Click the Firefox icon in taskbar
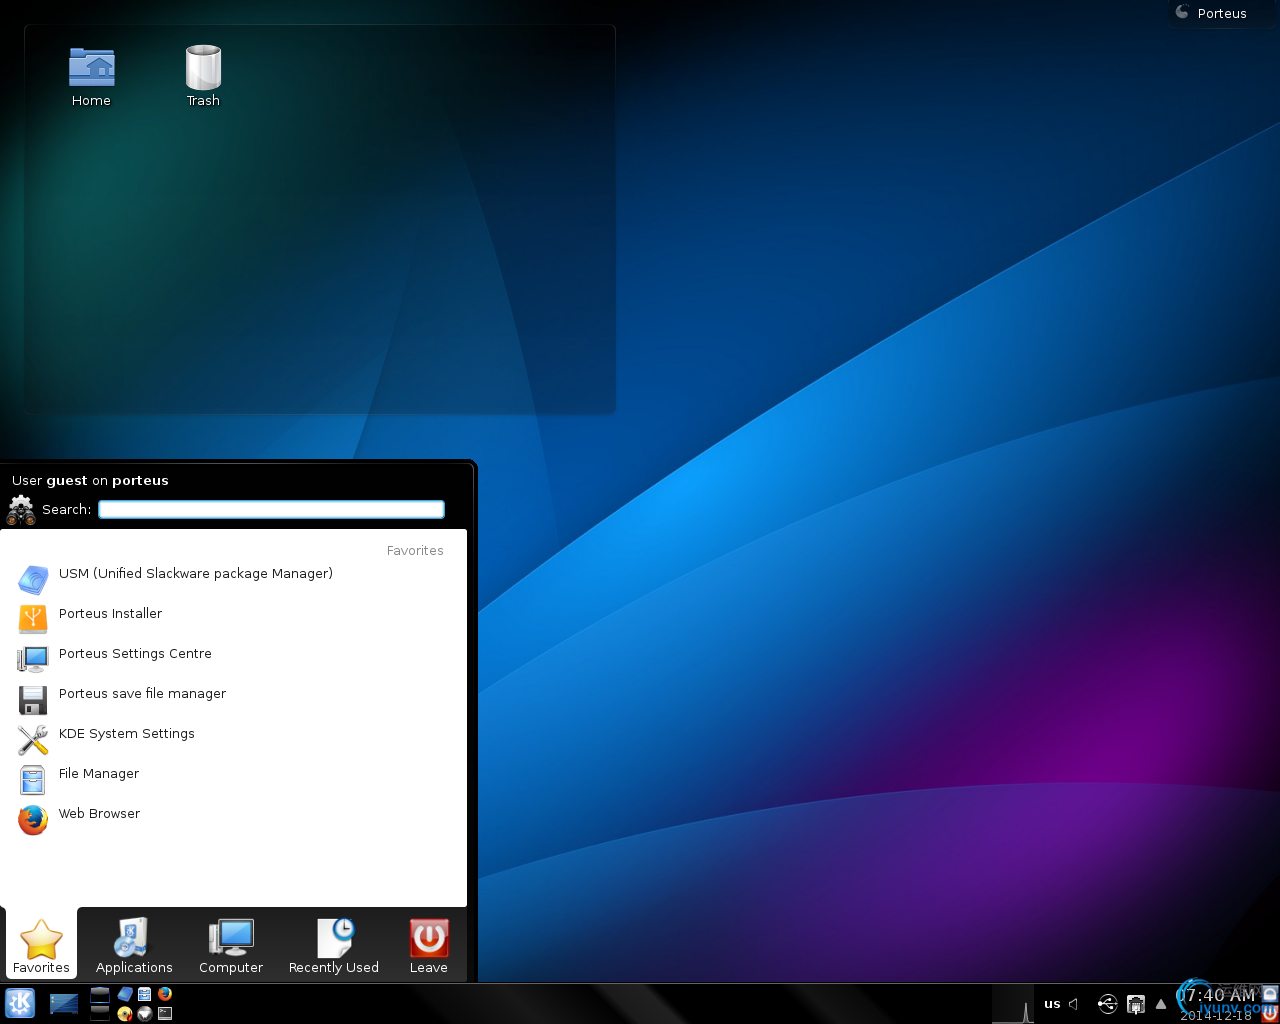 [165, 994]
